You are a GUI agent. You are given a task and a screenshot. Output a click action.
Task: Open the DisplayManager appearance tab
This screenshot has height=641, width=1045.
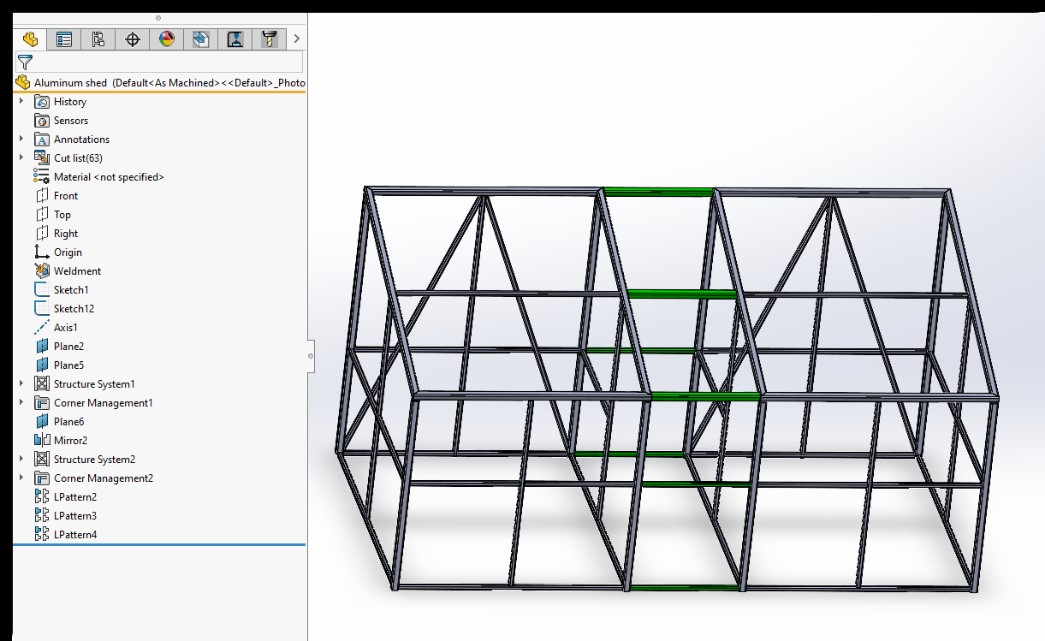[167, 39]
